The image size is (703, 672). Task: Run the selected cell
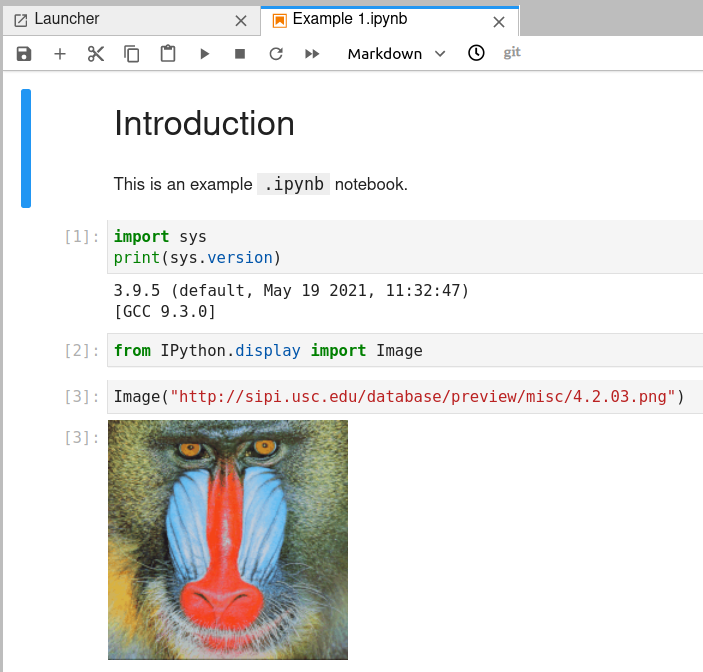pyautogui.click(x=204, y=54)
